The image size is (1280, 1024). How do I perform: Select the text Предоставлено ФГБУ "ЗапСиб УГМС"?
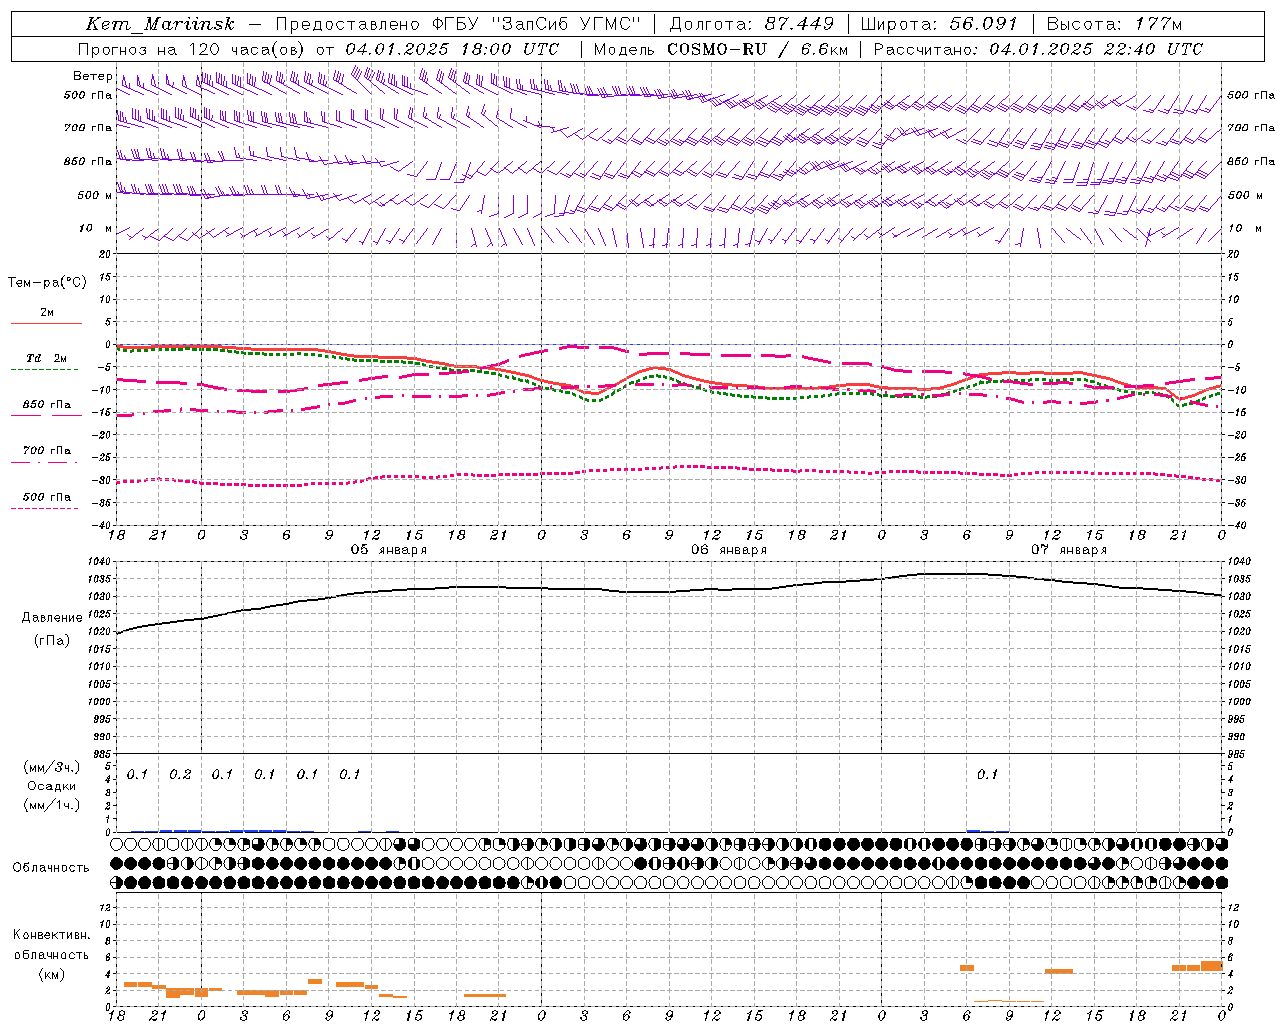click(x=457, y=24)
